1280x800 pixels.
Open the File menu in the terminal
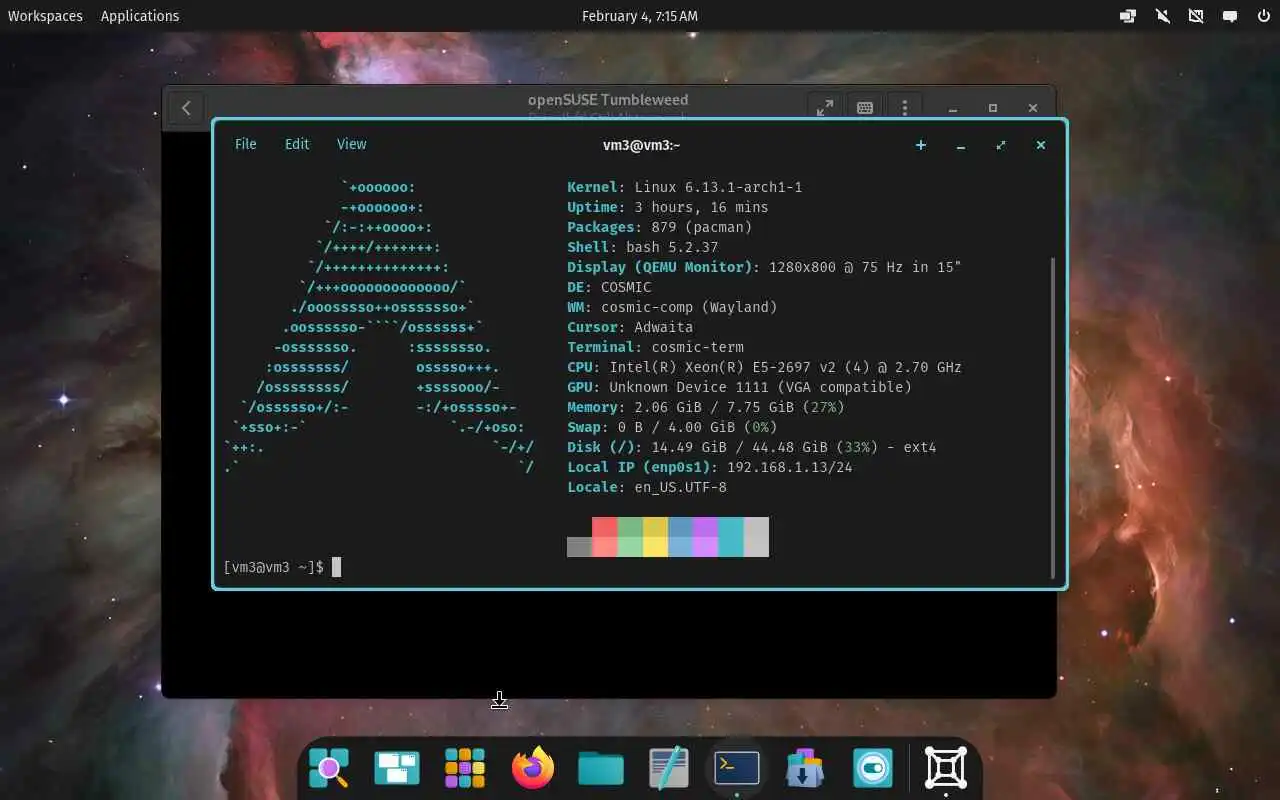click(x=245, y=144)
